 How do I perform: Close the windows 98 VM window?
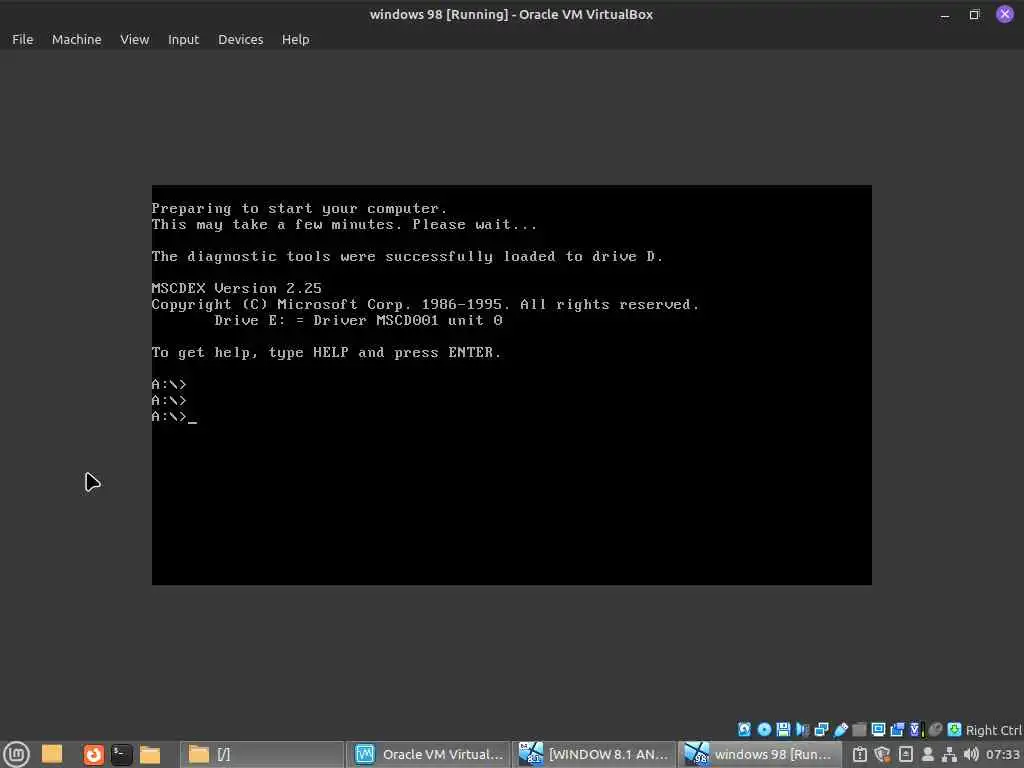(1004, 14)
